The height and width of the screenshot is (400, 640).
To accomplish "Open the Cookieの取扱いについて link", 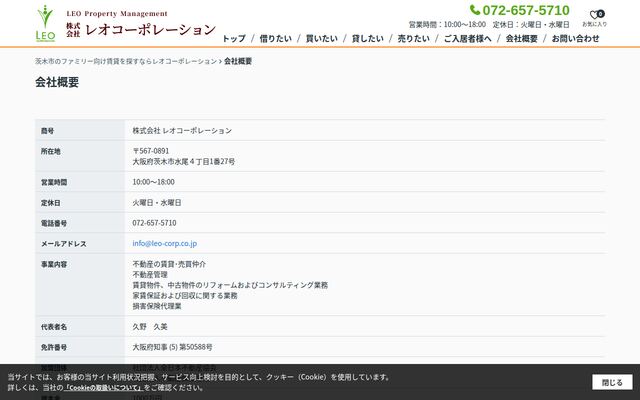I will 104,387.
